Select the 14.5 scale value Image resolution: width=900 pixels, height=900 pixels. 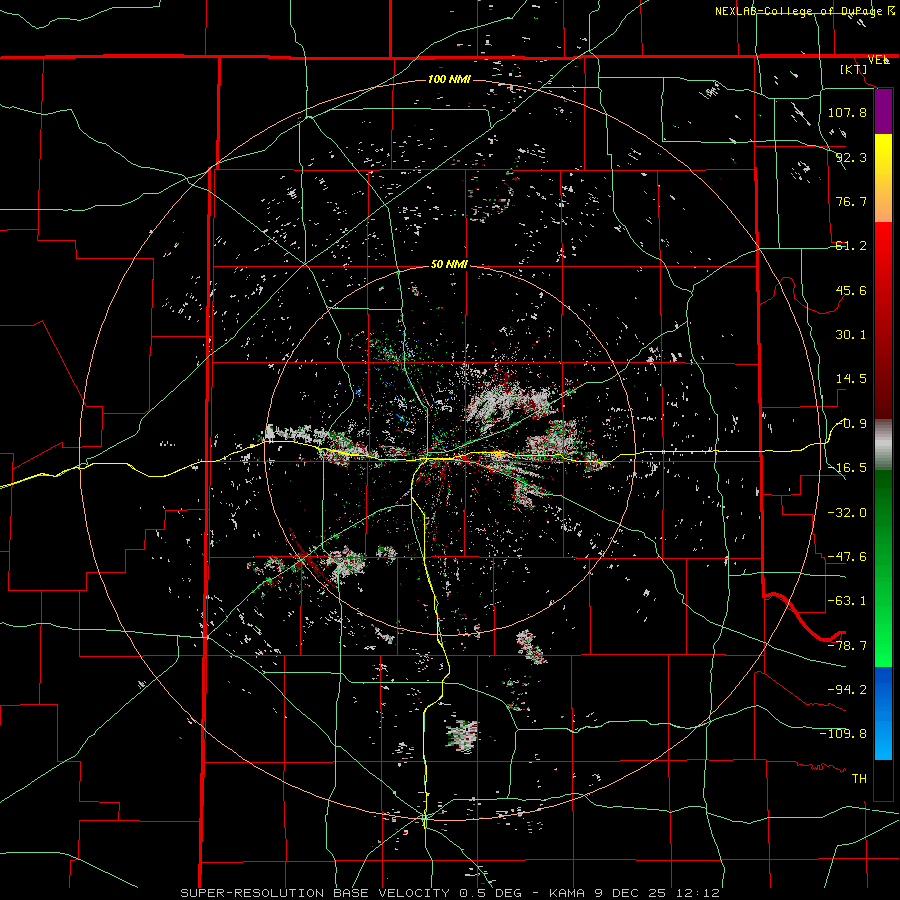[851, 379]
